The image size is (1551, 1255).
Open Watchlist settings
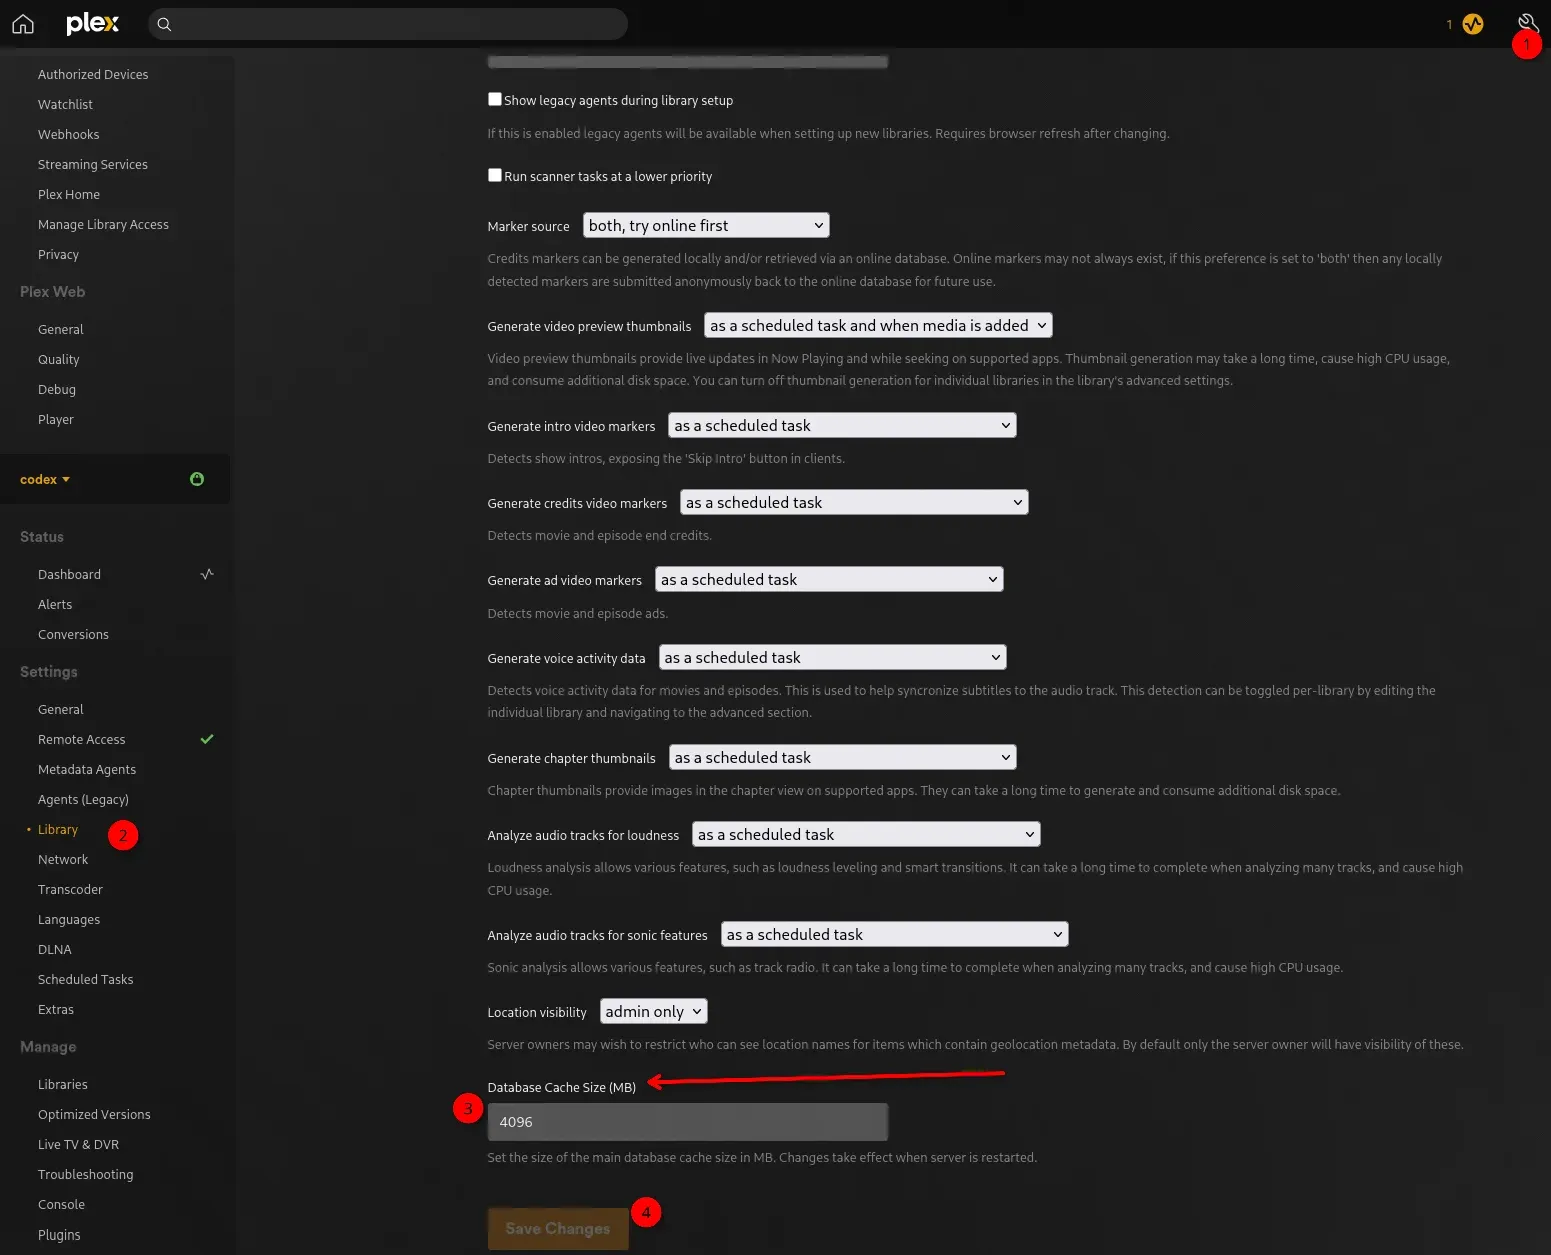pos(65,104)
